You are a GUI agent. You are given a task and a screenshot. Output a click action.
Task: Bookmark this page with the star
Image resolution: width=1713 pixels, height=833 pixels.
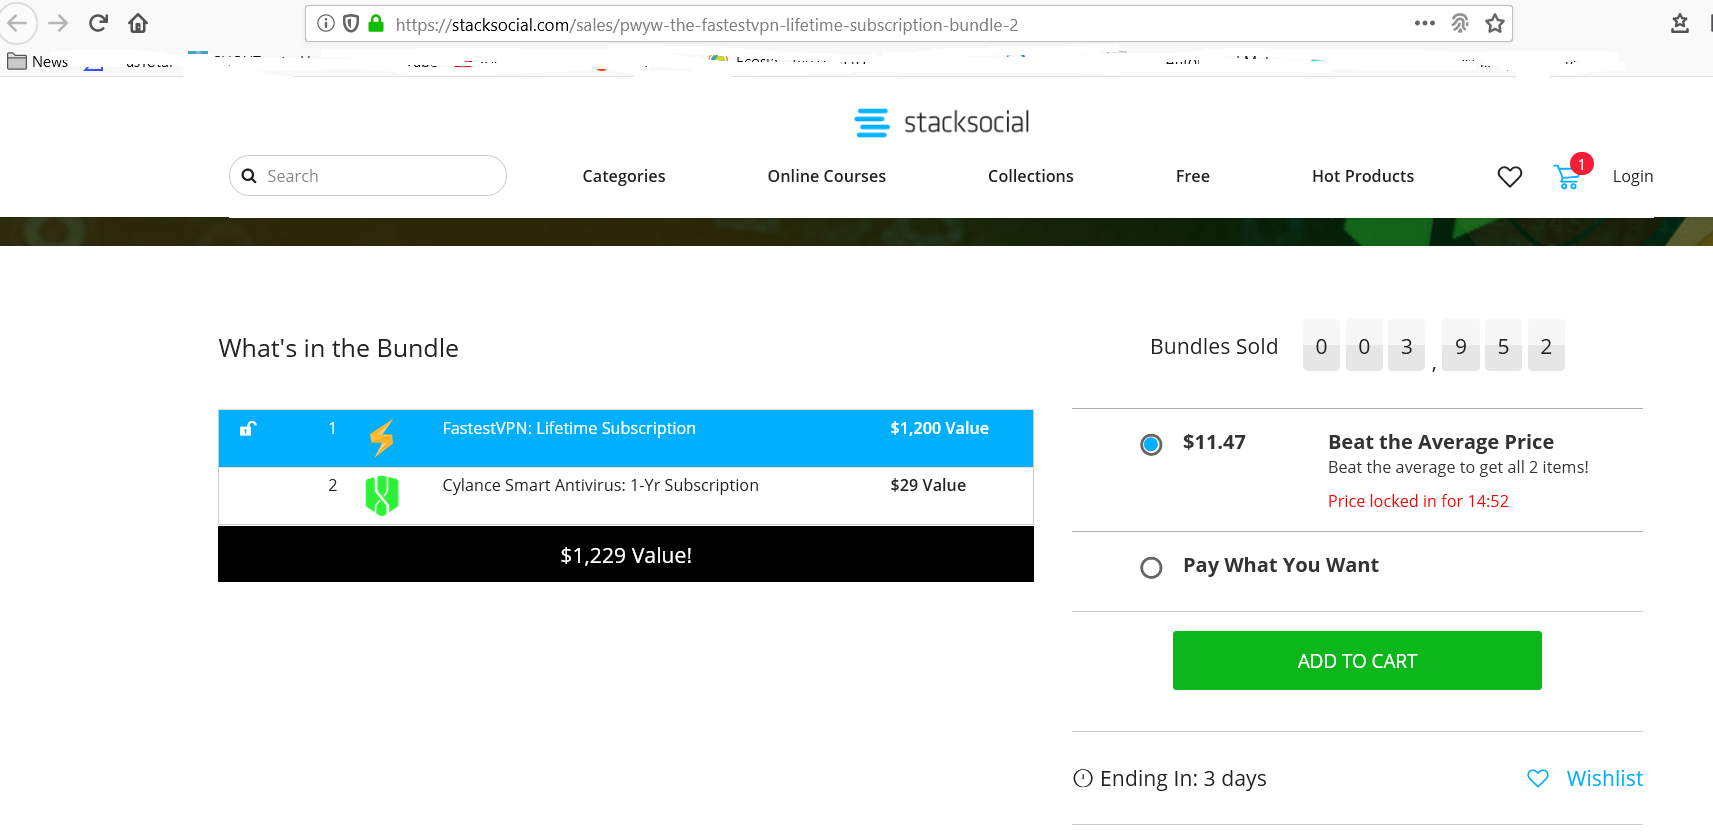(1495, 23)
